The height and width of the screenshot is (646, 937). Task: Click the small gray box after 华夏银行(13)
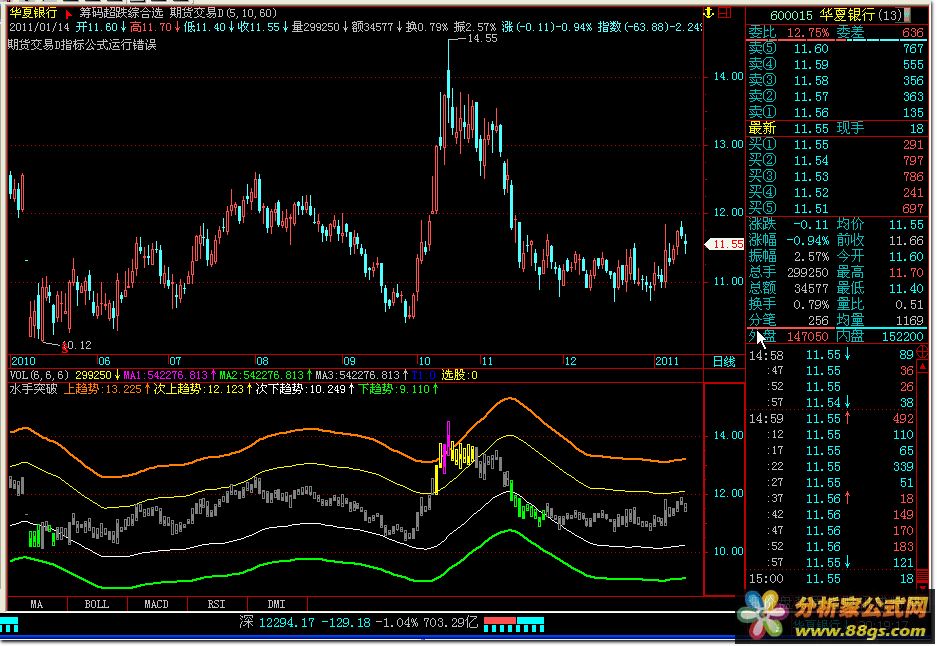point(907,14)
